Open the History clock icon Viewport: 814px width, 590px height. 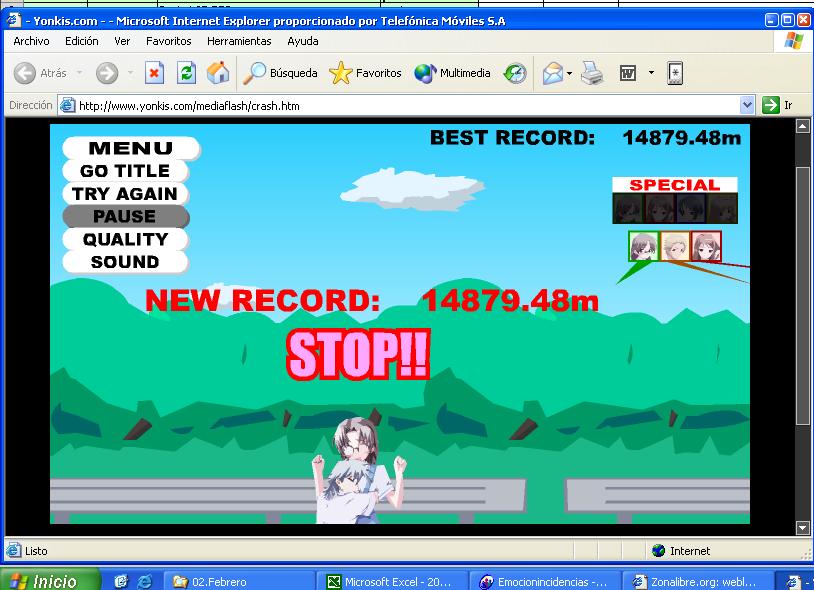click(515, 73)
